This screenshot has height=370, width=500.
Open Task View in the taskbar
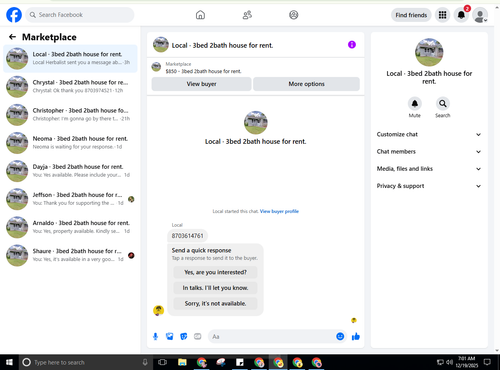[162, 362]
